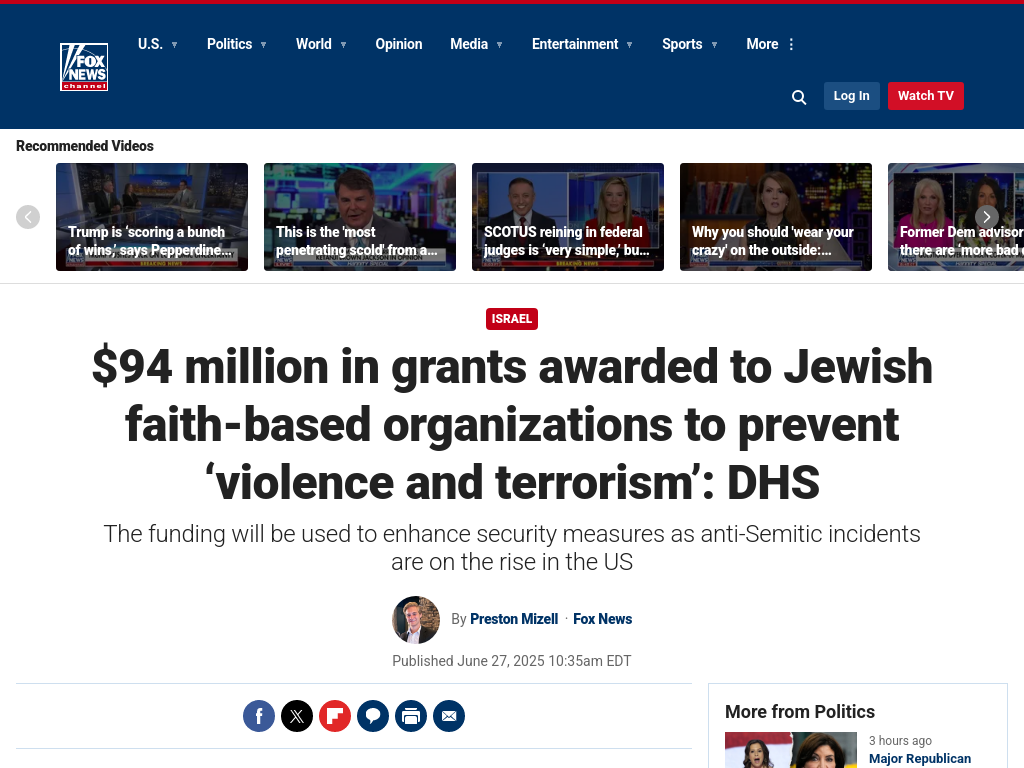Click the 'Recommended Videos' heading
Screen dimensions: 1024x768
coord(85,146)
